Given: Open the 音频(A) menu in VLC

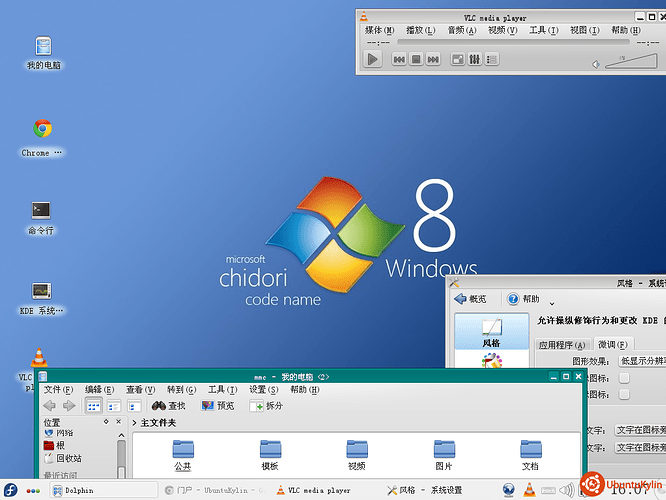Looking at the screenshot, I should pyautogui.click(x=462, y=30).
